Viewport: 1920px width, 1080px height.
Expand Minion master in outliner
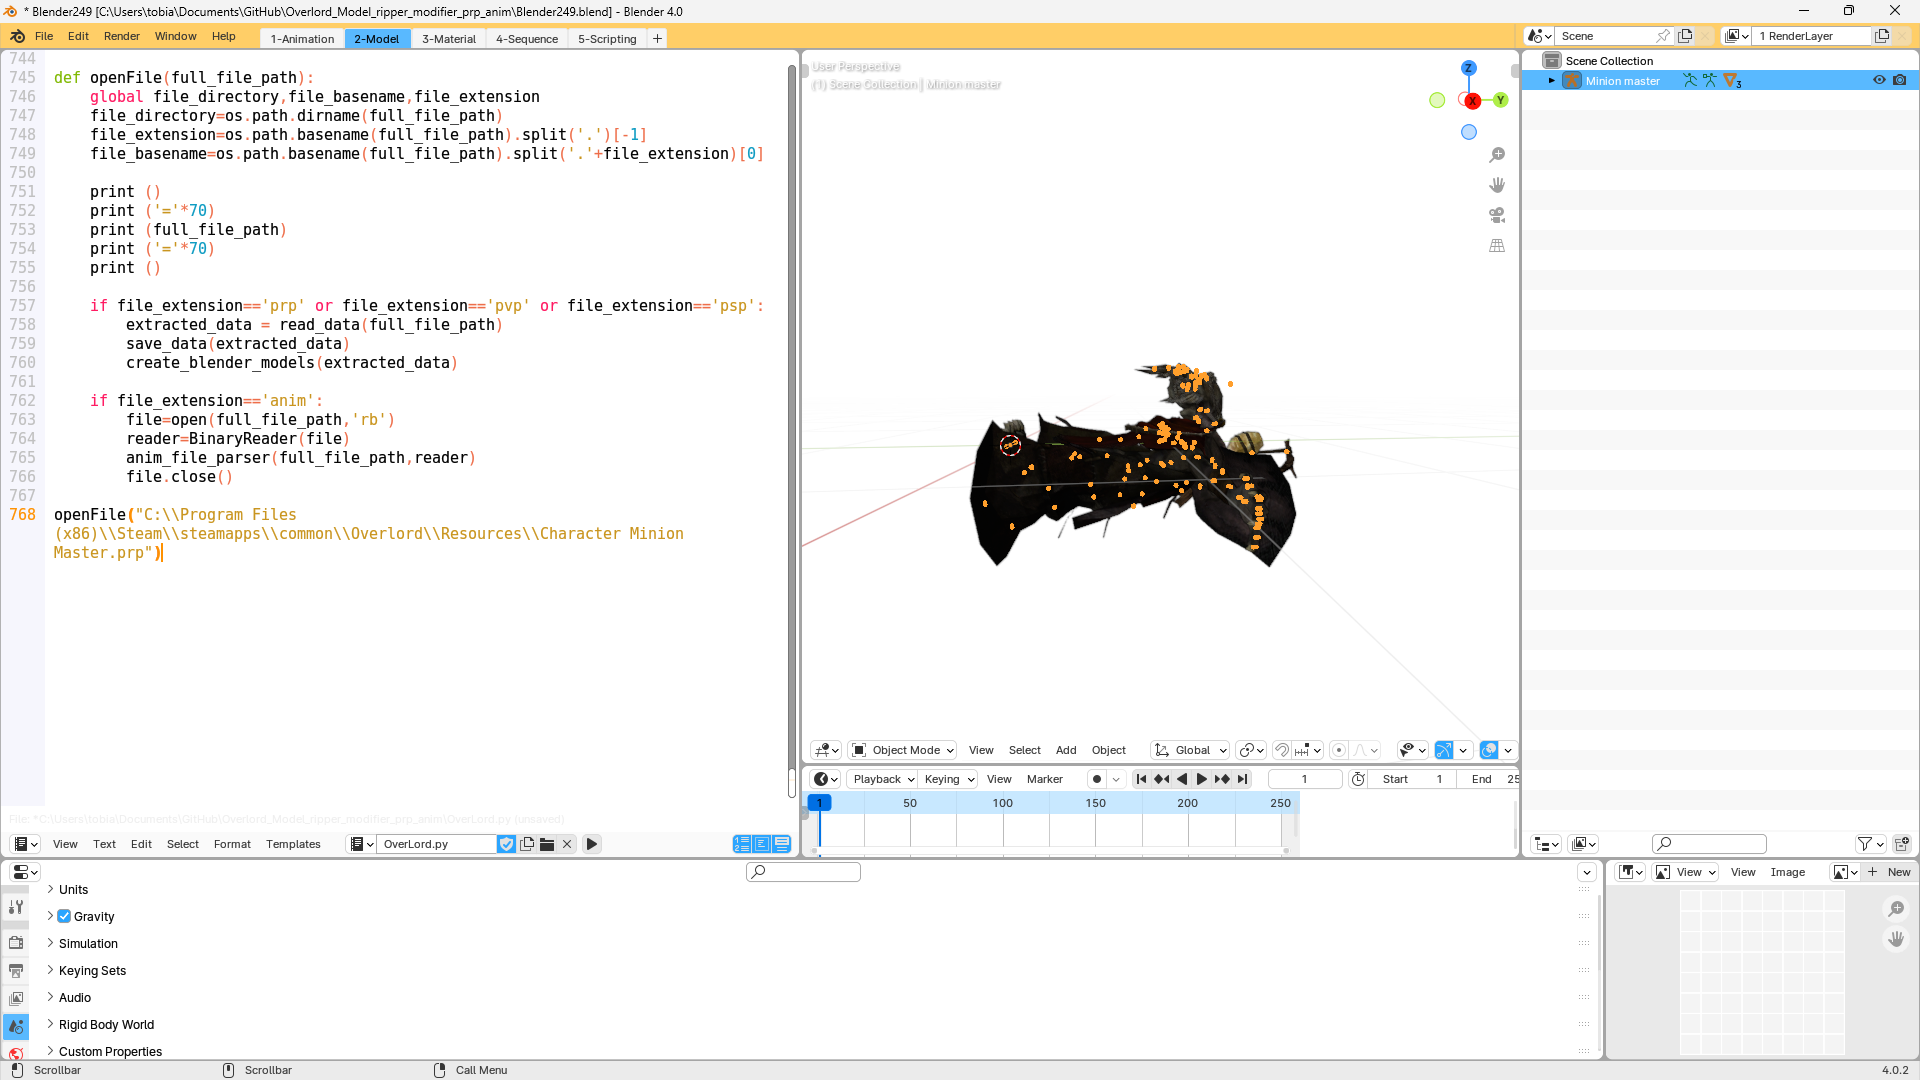point(1552,81)
